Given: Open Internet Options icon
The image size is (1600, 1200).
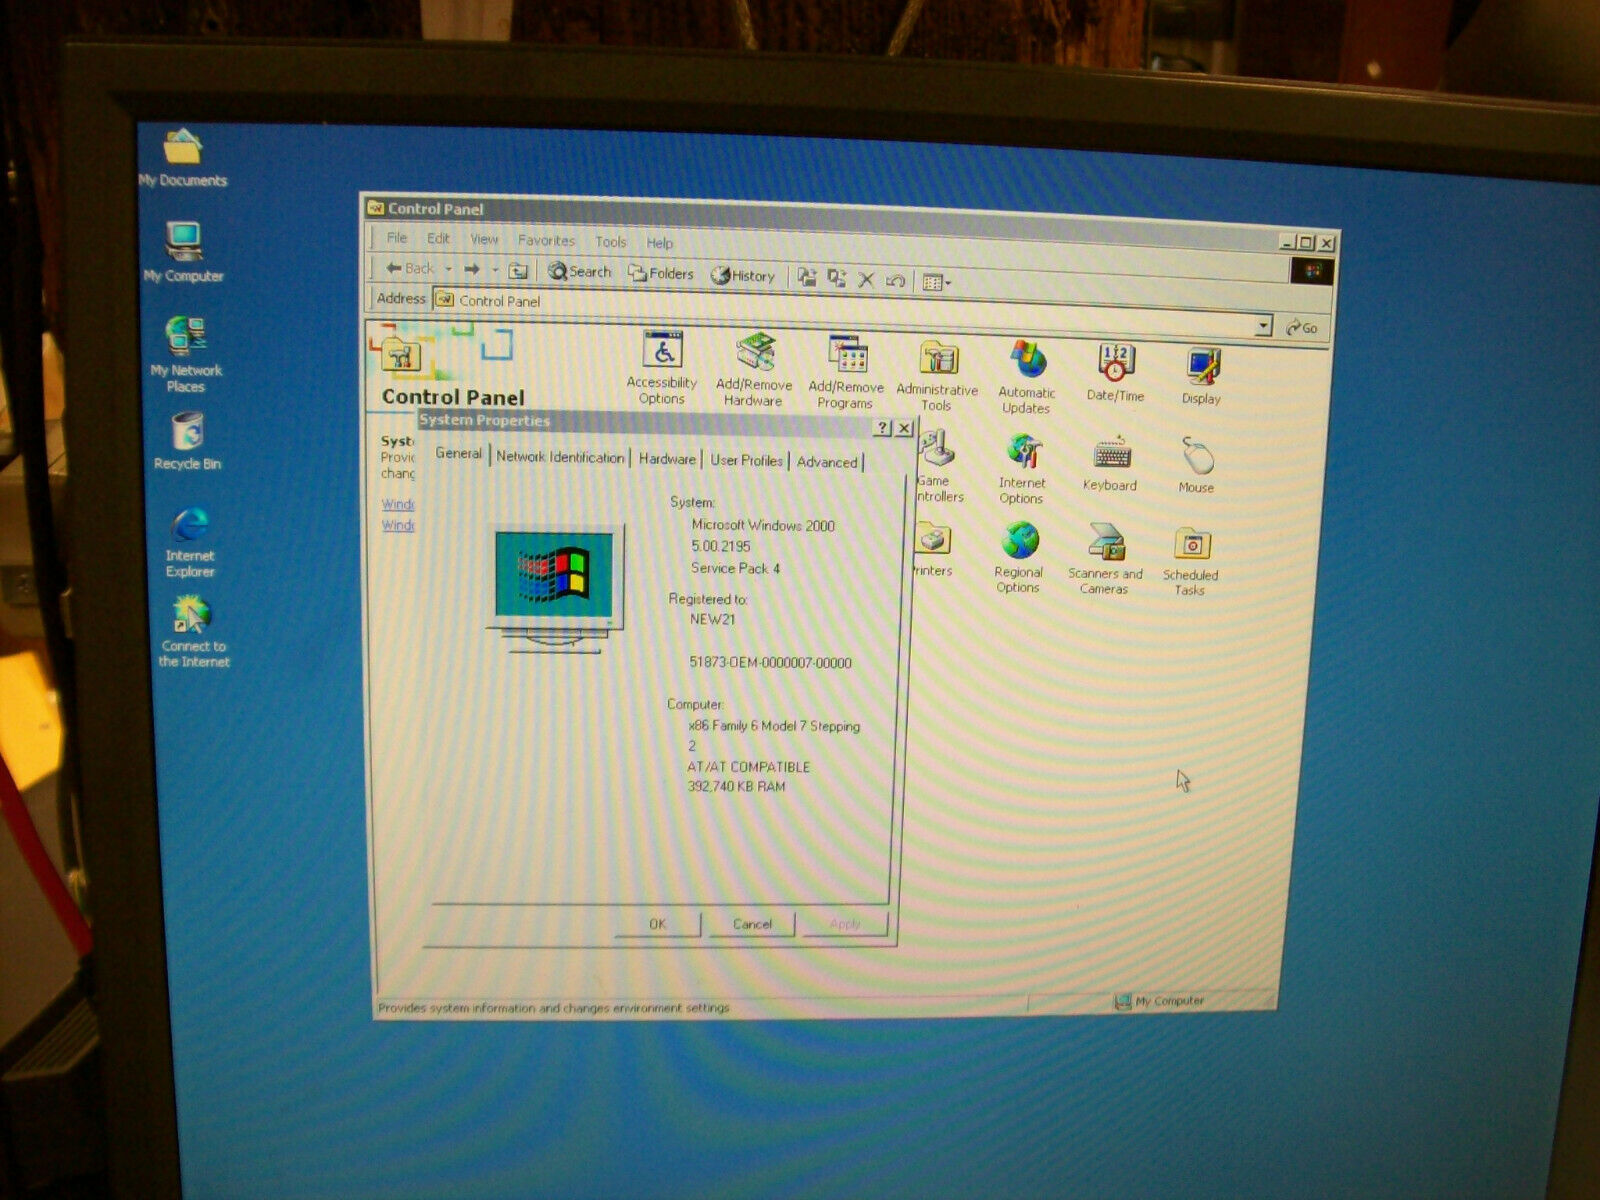Looking at the screenshot, I should pos(1022,469).
